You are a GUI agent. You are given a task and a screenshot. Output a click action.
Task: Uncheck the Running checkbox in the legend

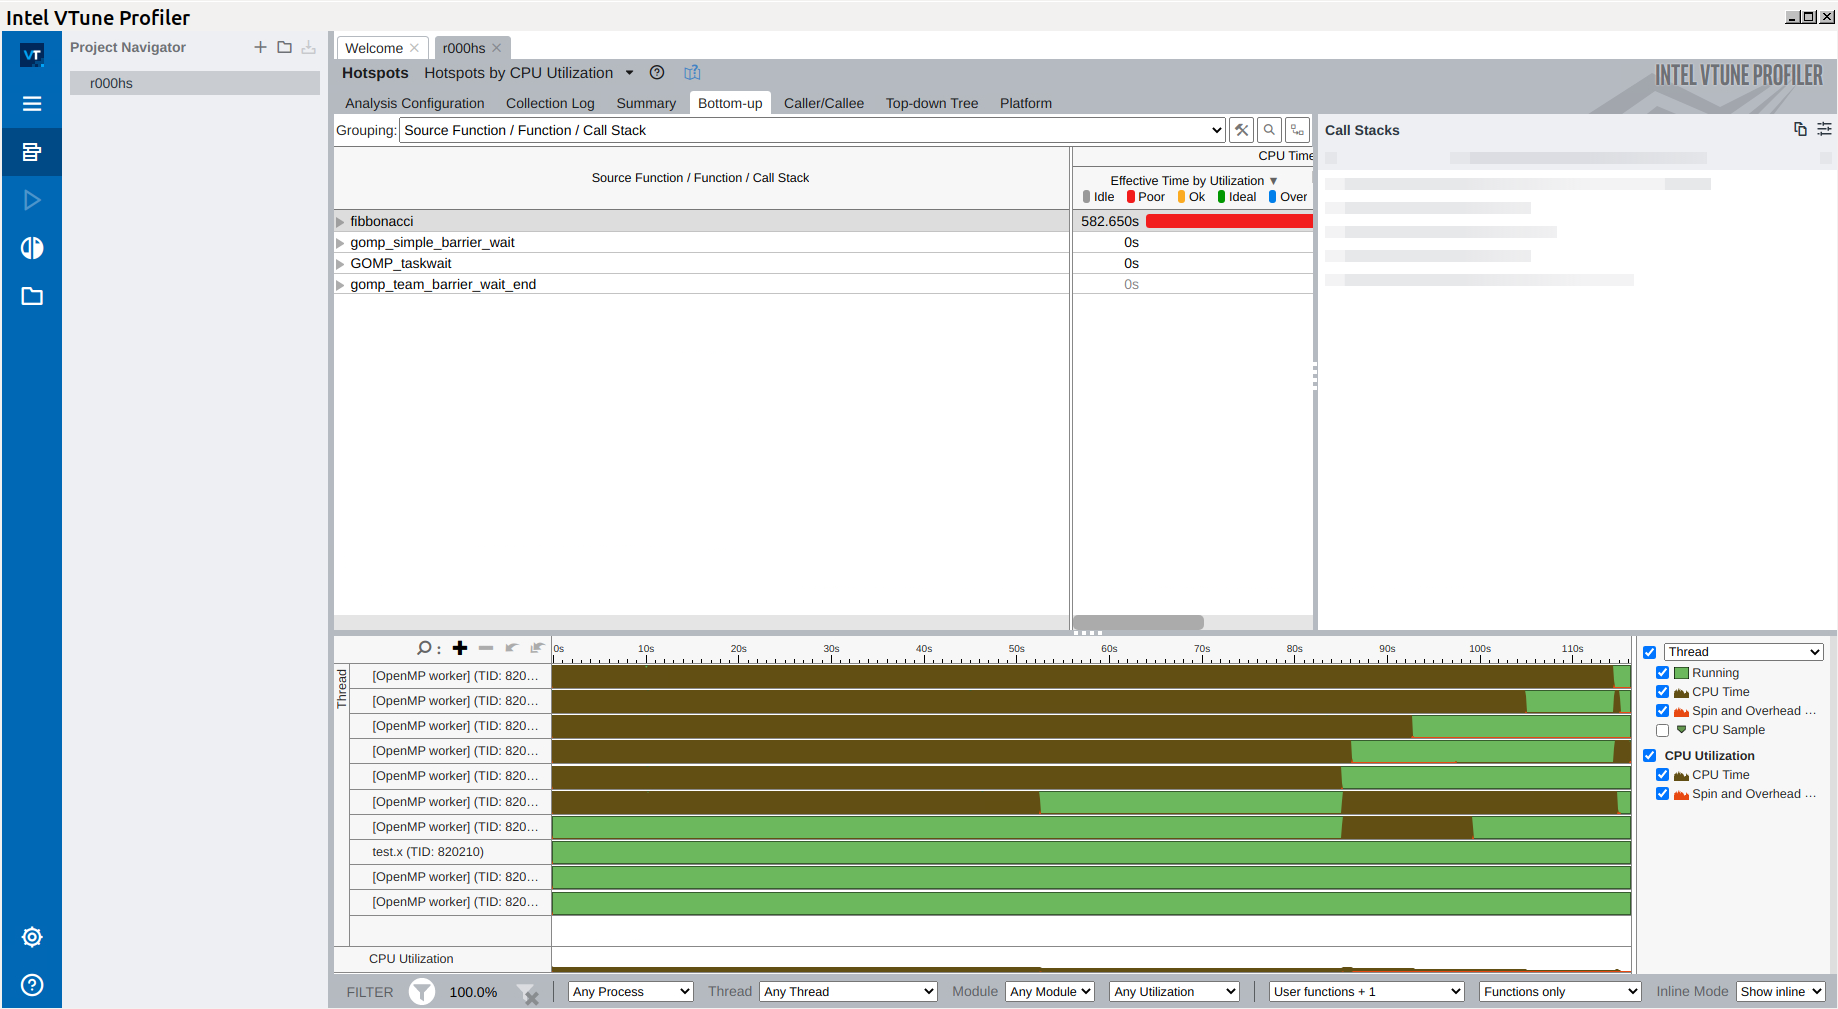(x=1662, y=673)
